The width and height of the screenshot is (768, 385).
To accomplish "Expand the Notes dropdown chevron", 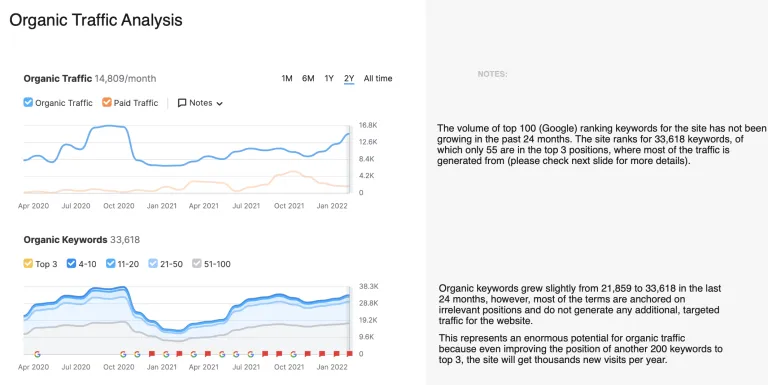I will click(x=219, y=104).
